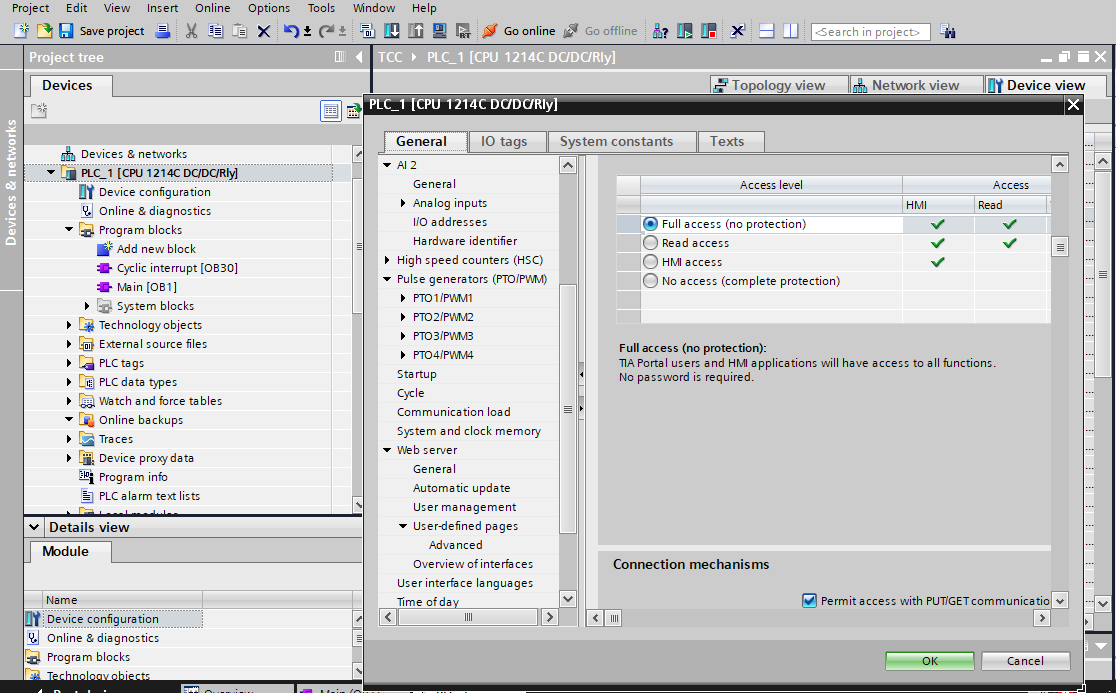This screenshot has height=693, width=1116.
Task: Download to device toolbar icon
Action: [x=391, y=31]
